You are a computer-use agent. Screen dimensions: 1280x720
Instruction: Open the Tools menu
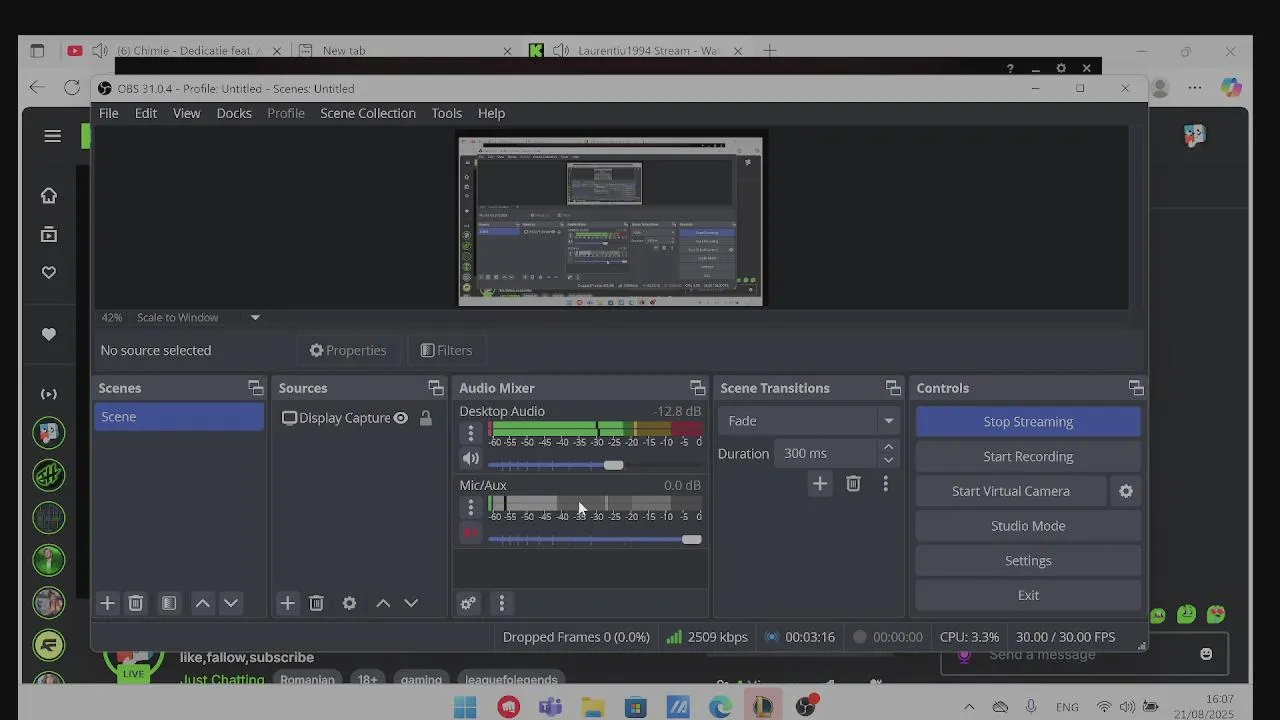pyautogui.click(x=447, y=113)
